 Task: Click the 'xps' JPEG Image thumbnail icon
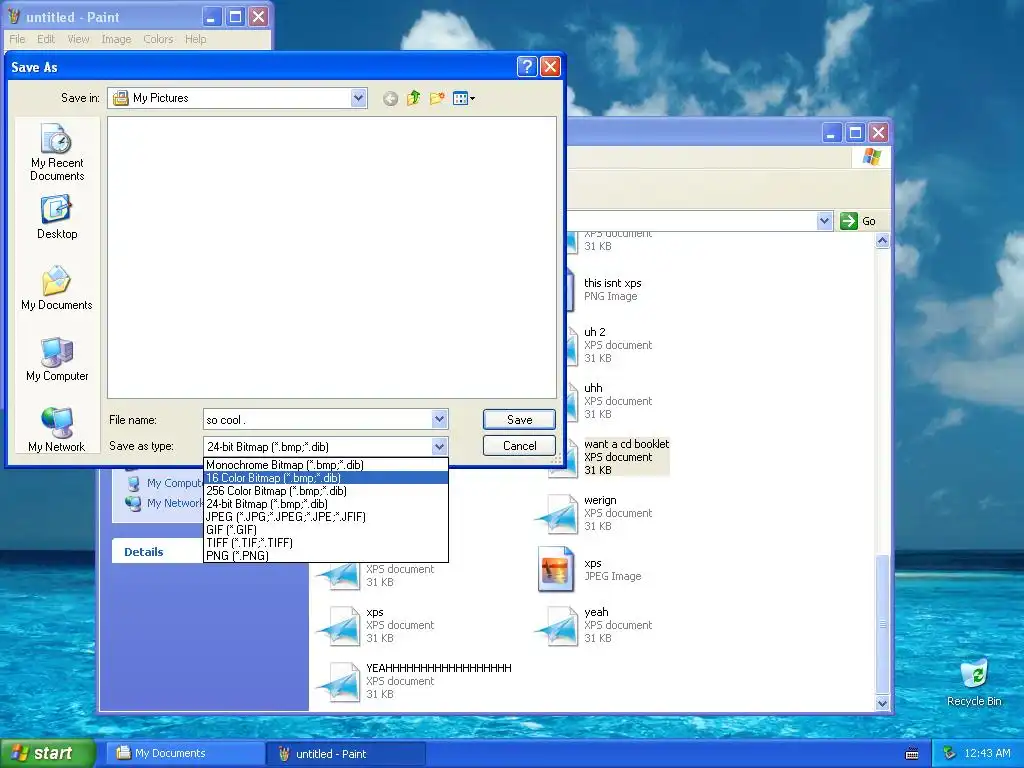556,569
